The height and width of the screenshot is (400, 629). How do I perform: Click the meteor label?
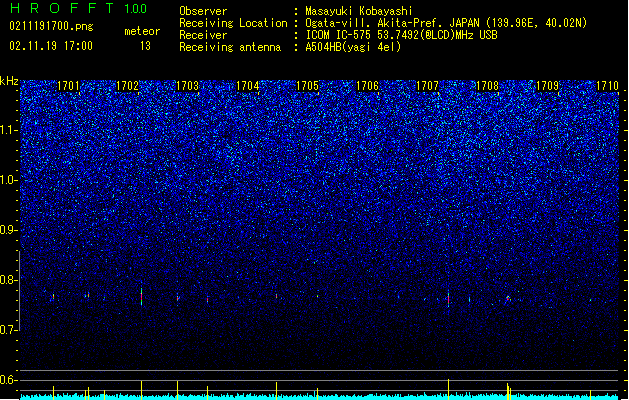click(142, 31)
